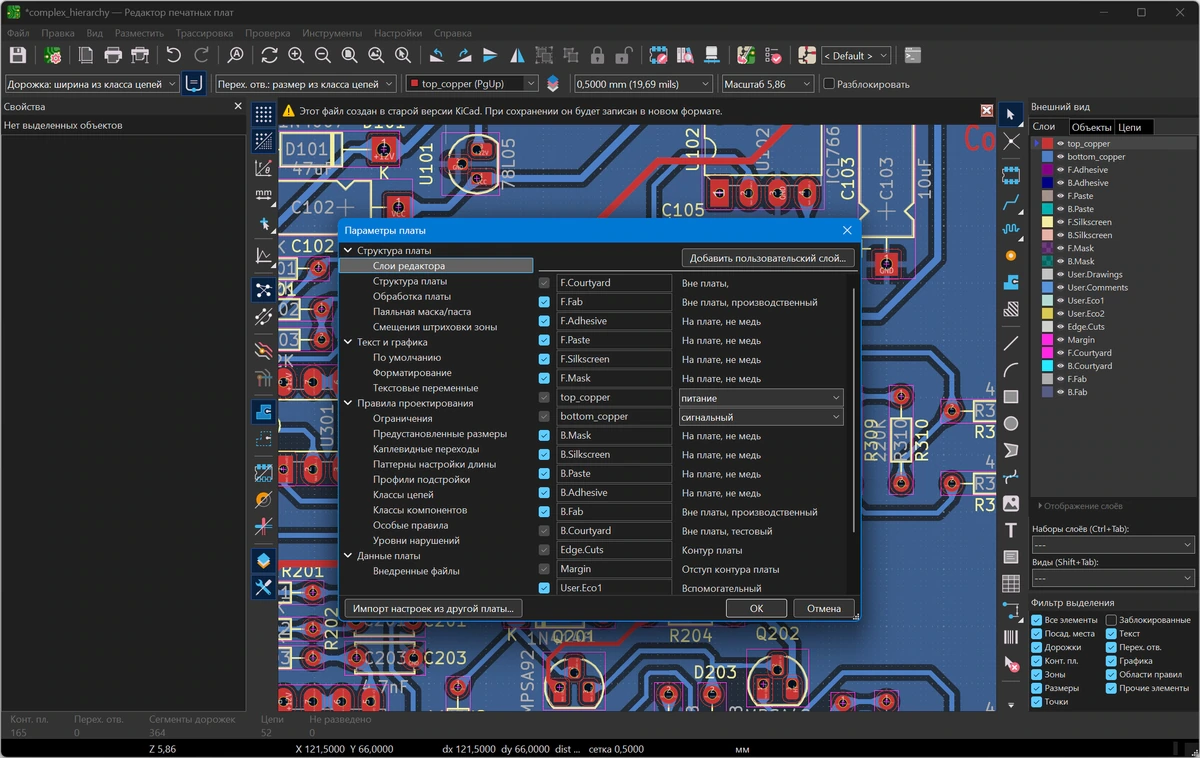
Task: Click the Unlock open padlock icon
Action: [624, 56]
